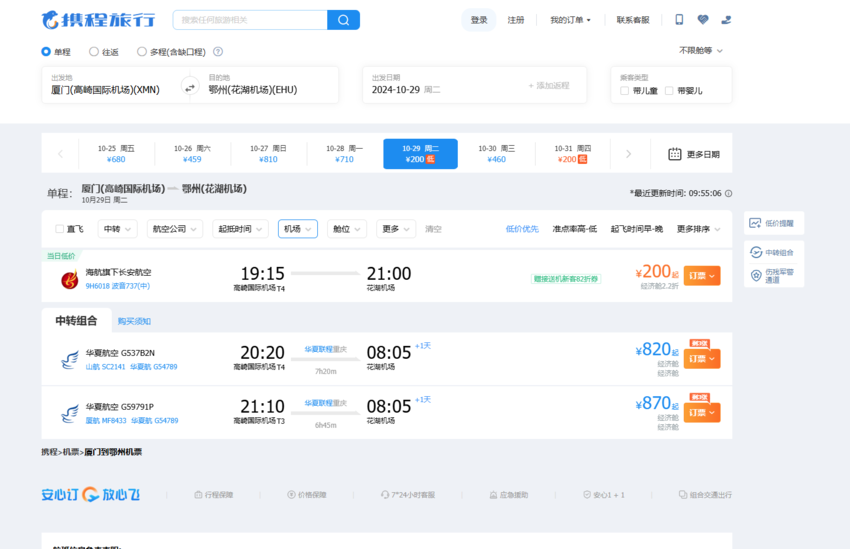Click the heart favorites icon in header
Image resolution: width=850 pixels, height=549 pixels.
(703, 20)
